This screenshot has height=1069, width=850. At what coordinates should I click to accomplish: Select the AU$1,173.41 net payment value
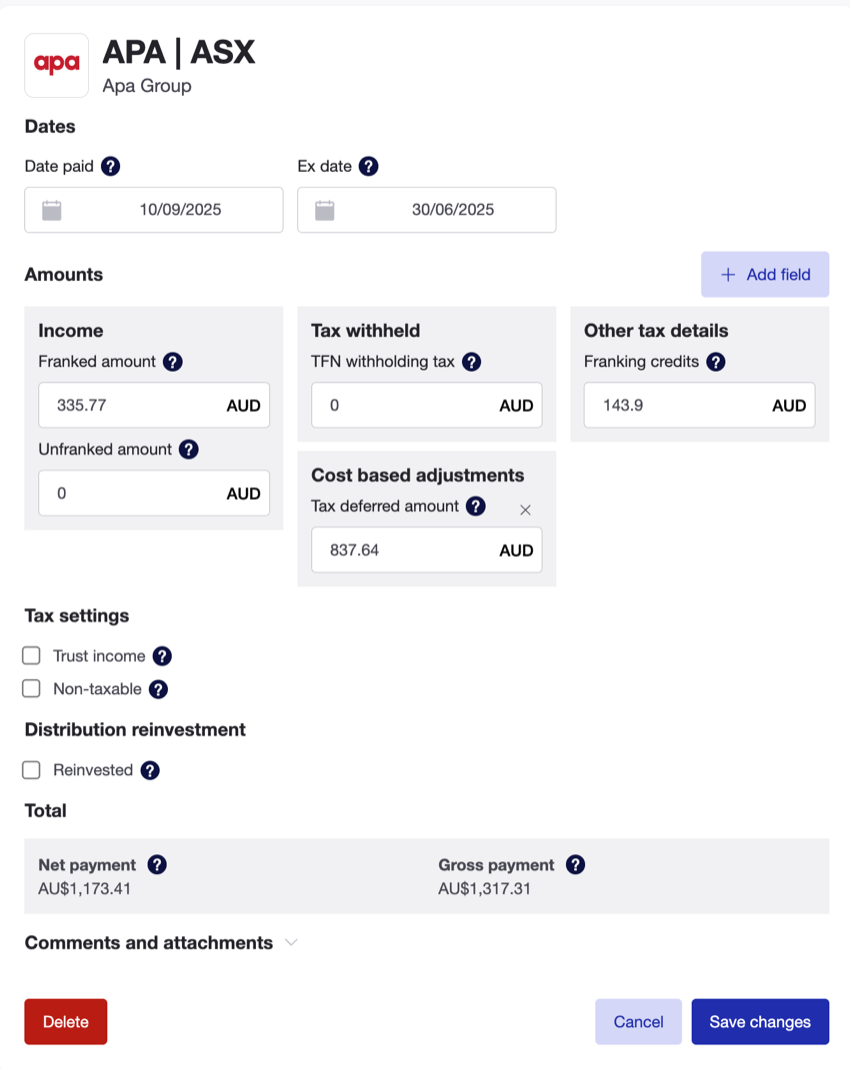click(85, 889)
